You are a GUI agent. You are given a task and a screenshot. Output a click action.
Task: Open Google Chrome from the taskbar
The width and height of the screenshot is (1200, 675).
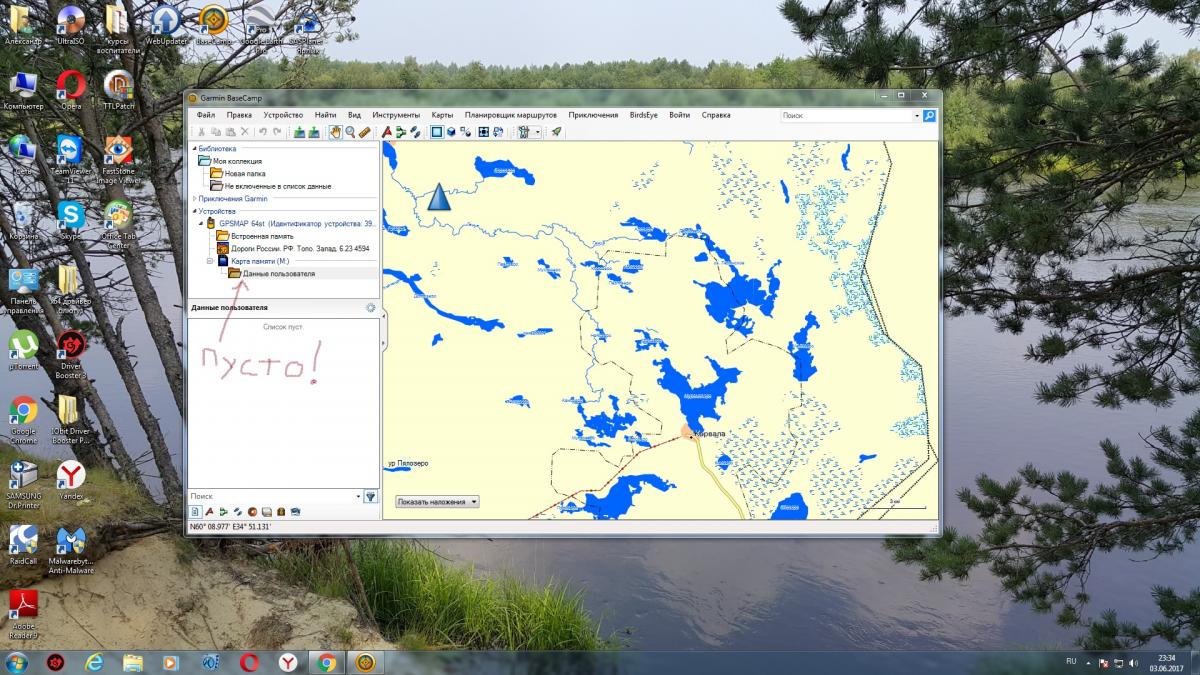(326, 662)
